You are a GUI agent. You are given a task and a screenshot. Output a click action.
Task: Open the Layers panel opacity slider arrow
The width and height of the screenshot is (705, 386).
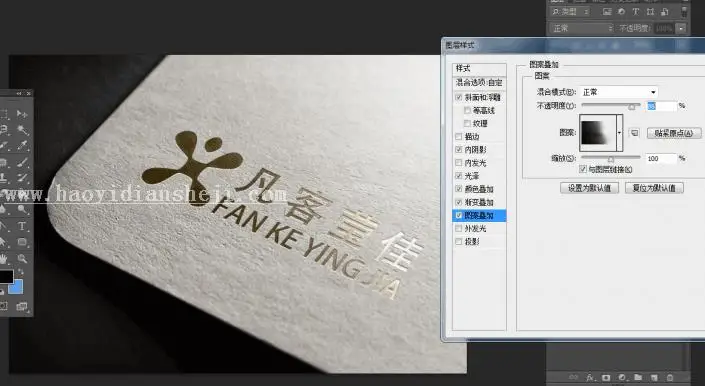pos(682,28)
